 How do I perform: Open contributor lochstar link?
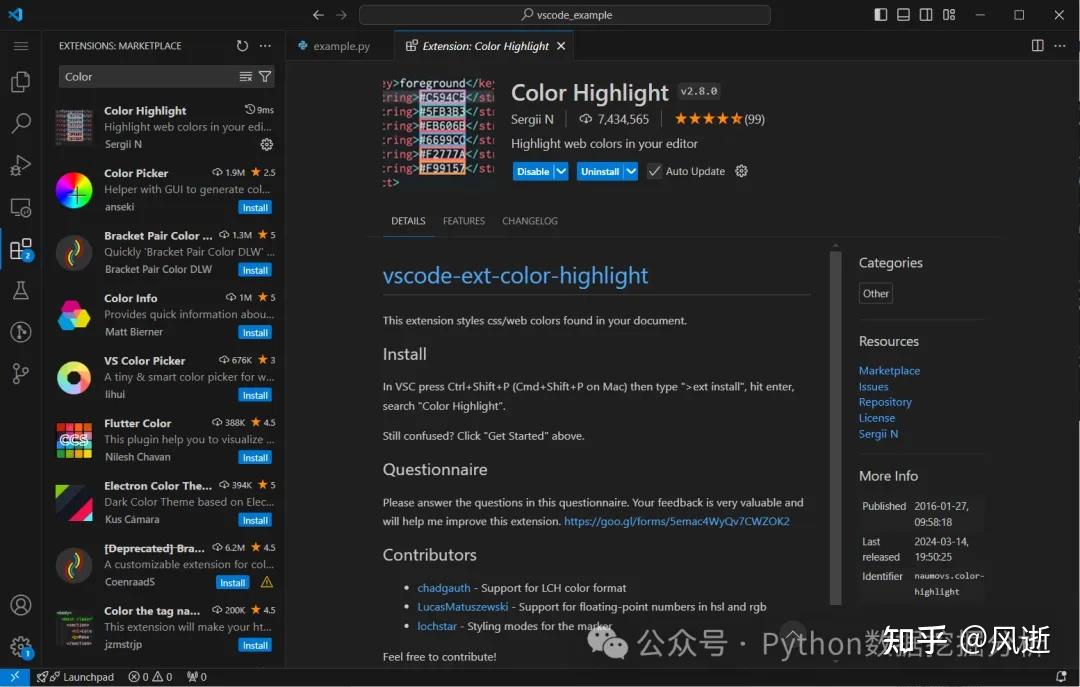tap(437, 626)
